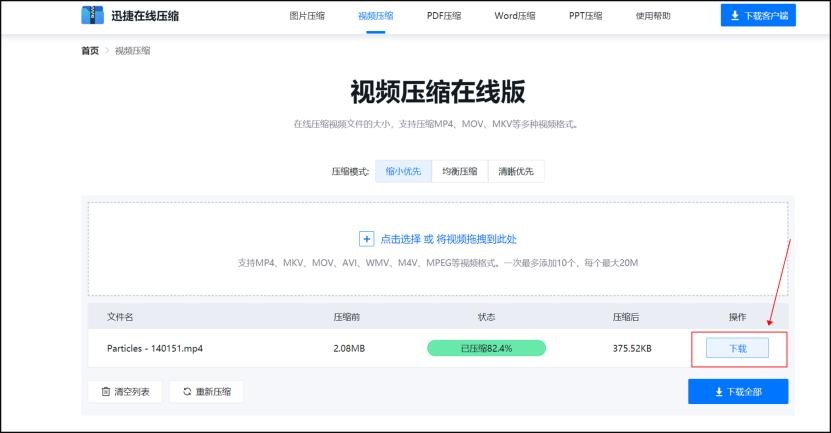This screenshot has height=433, width=831.
Task: Click the refresh icon for 重新压缩
Action: (186, 392)
